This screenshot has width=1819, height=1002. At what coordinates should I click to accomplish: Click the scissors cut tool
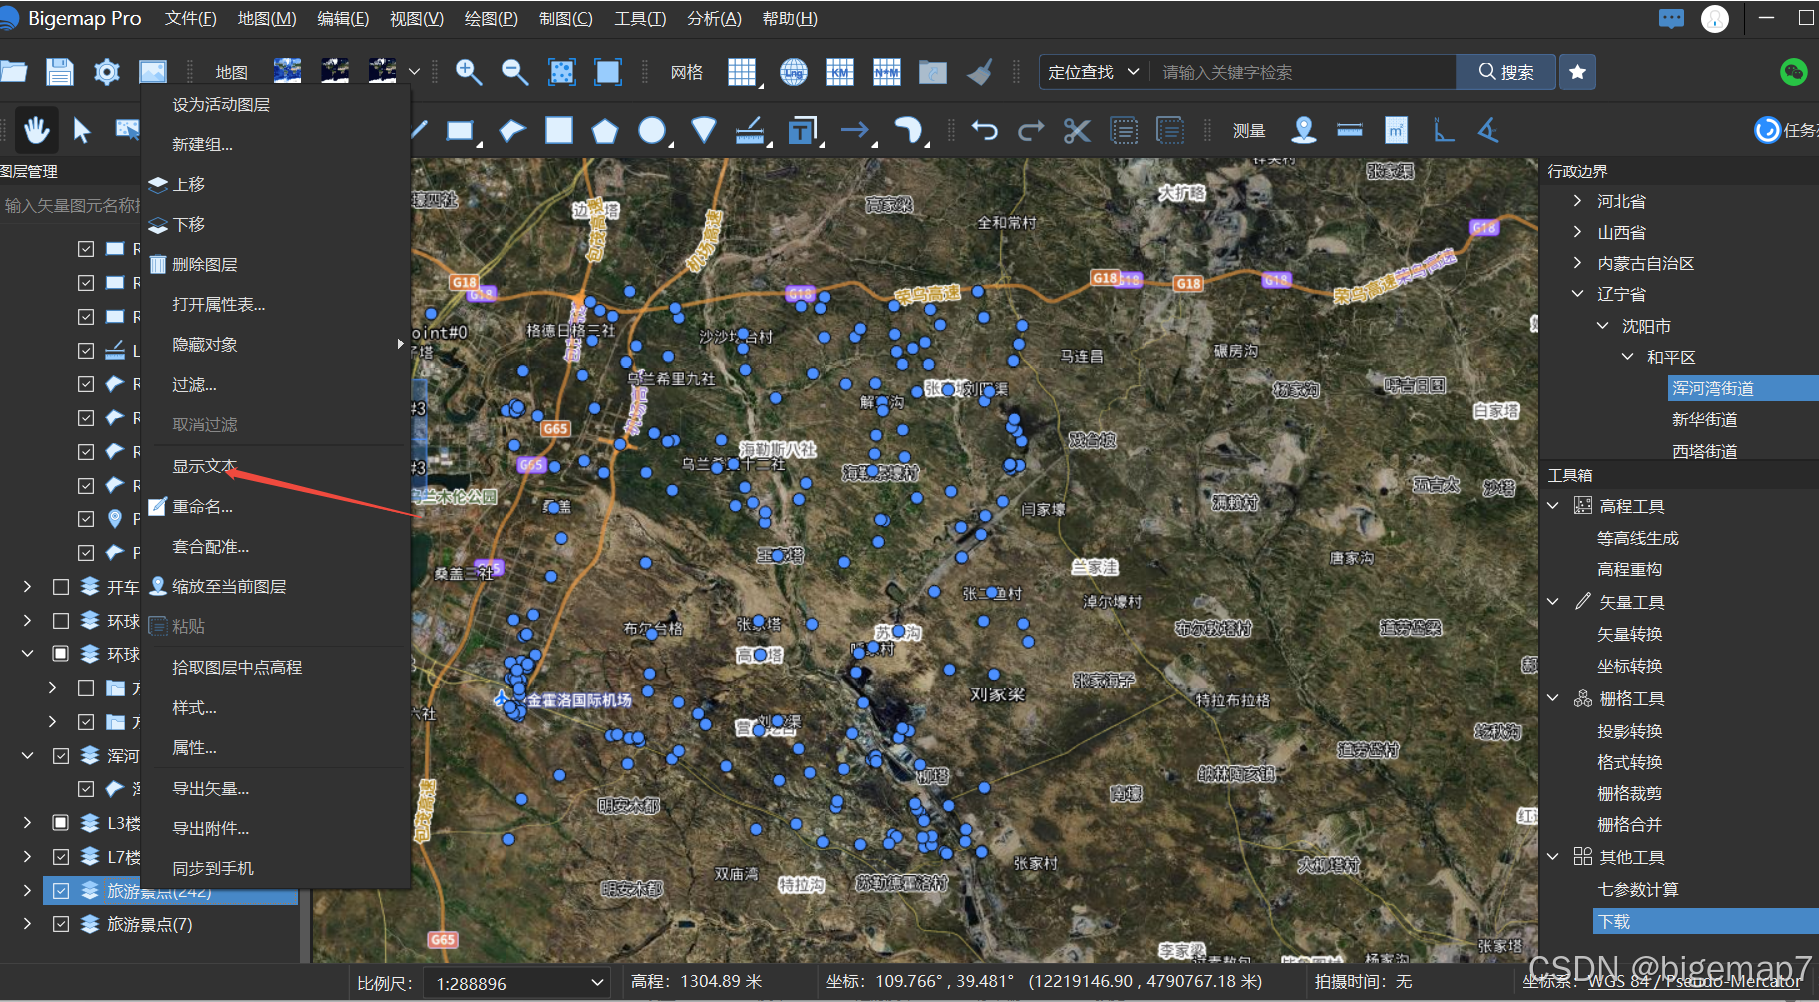1077,130
